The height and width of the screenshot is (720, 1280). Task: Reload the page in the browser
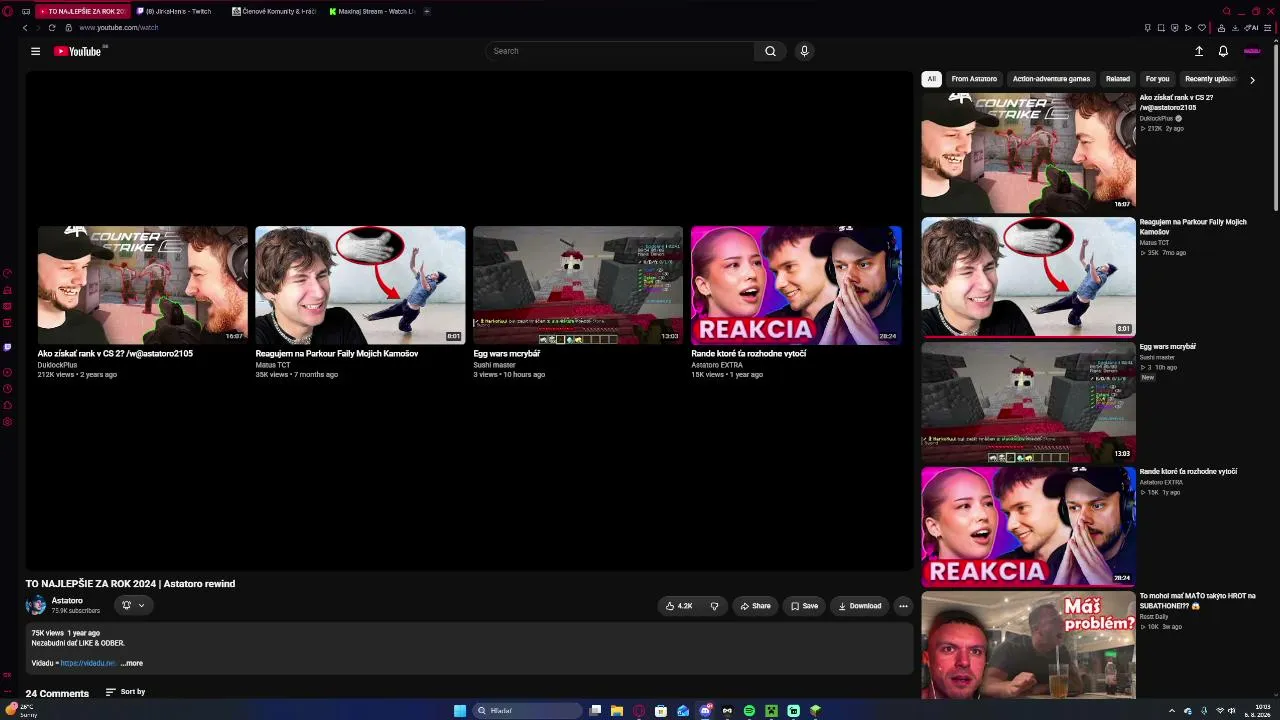tap(54, 28)
